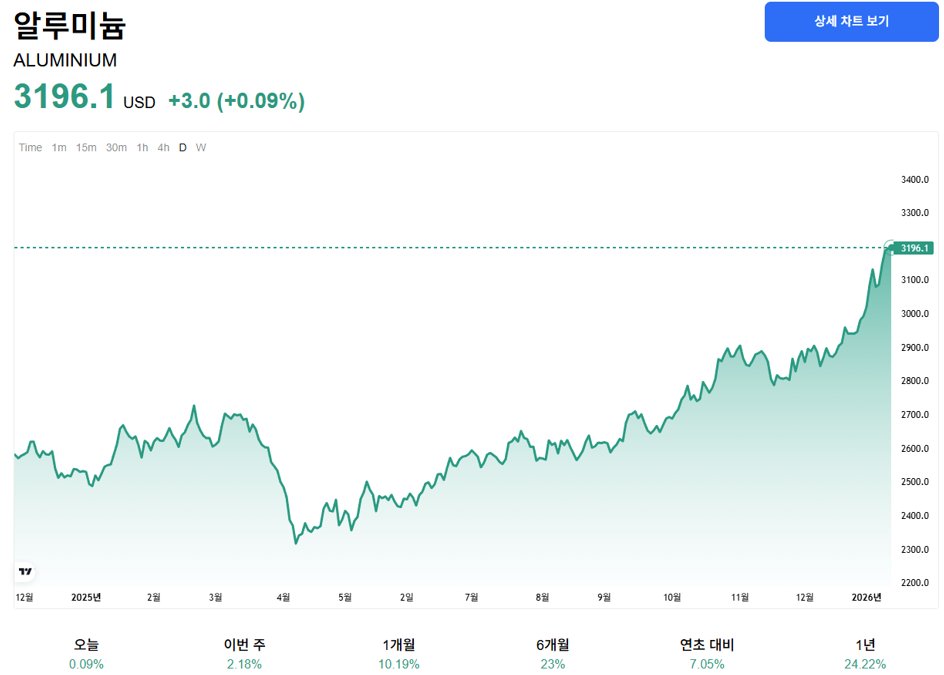Select the 1m time interval
This screenshot has height=675, width=944.
click(59, 148)
